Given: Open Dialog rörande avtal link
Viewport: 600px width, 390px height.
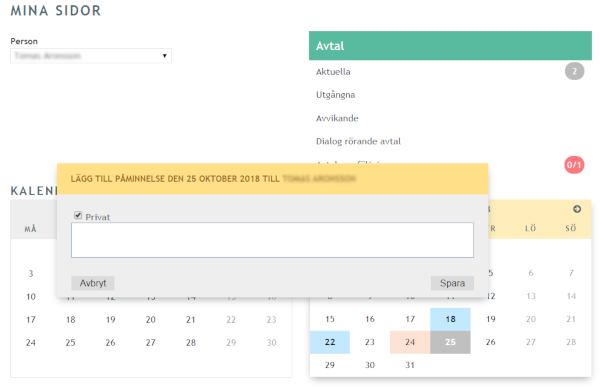Looking at the screenshot, I should (358, 141).
